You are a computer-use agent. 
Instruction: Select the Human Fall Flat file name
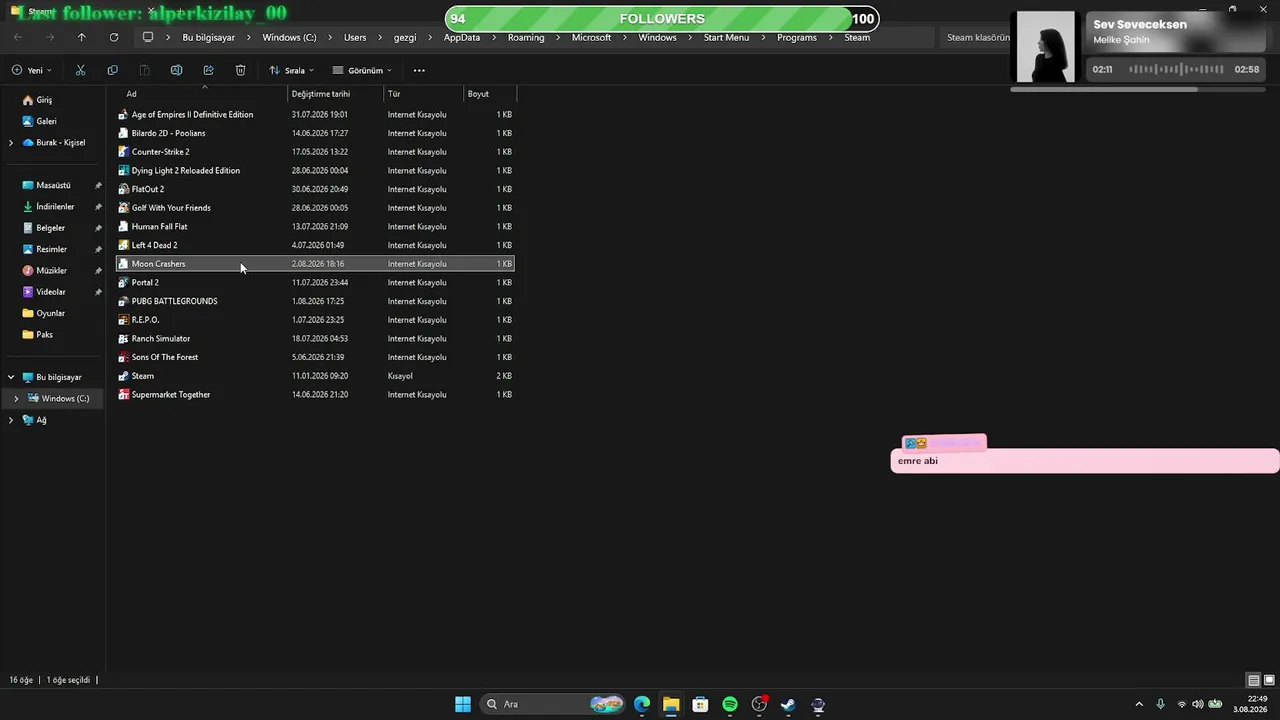[160, 227]
